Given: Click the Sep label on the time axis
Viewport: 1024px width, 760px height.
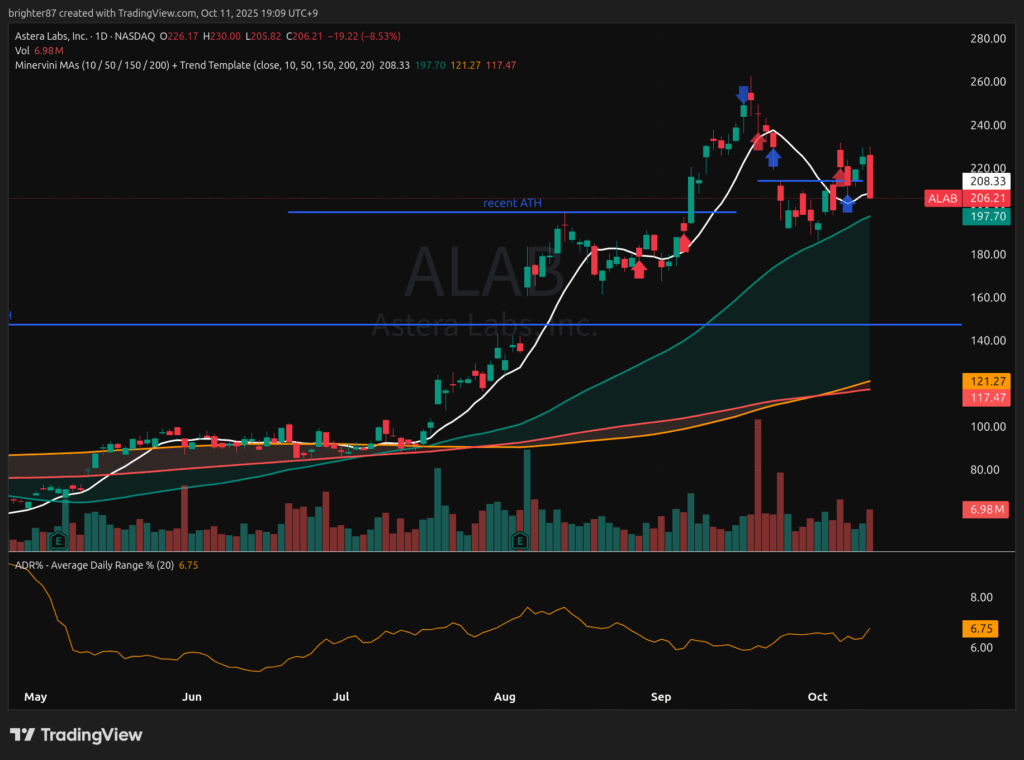Looking at the screenshot, I should (661, 695).
